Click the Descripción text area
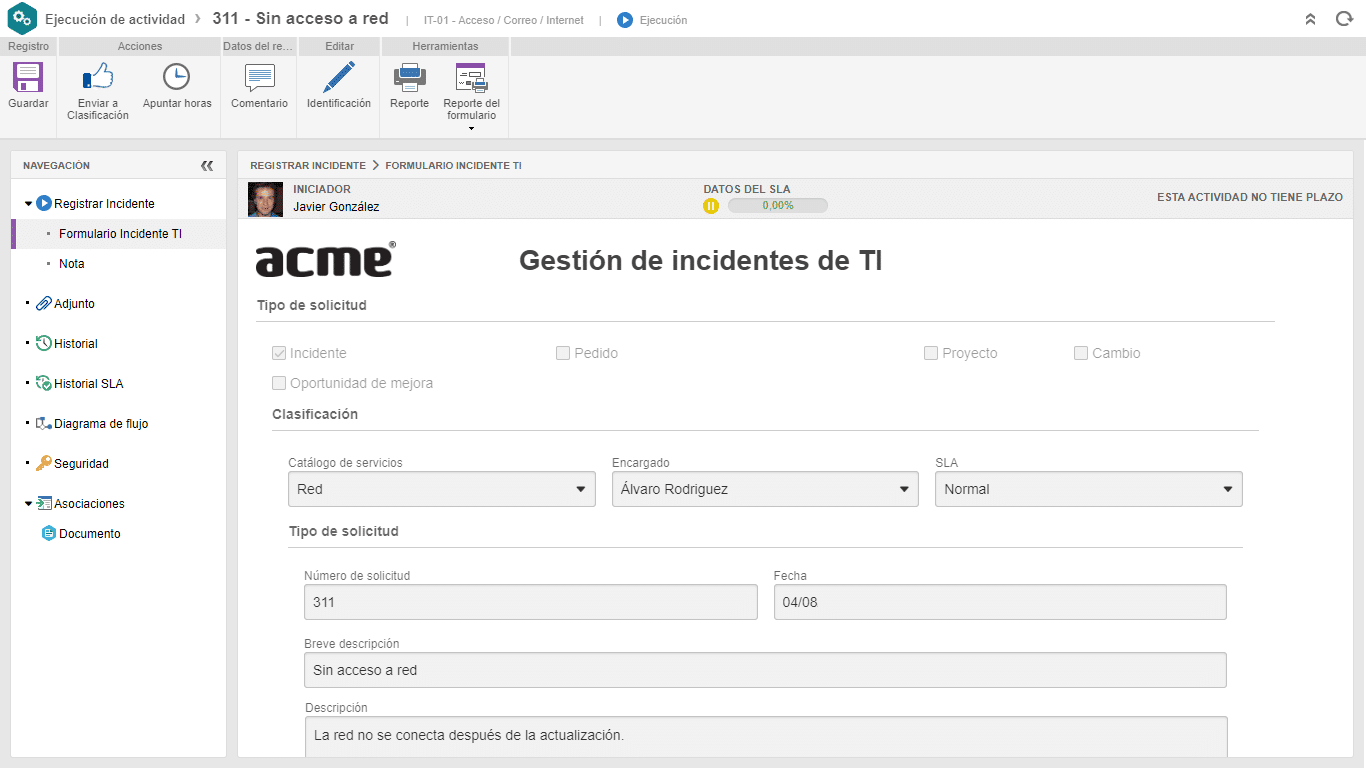This screenshot has width=1366, height=768. pos(766,737)
